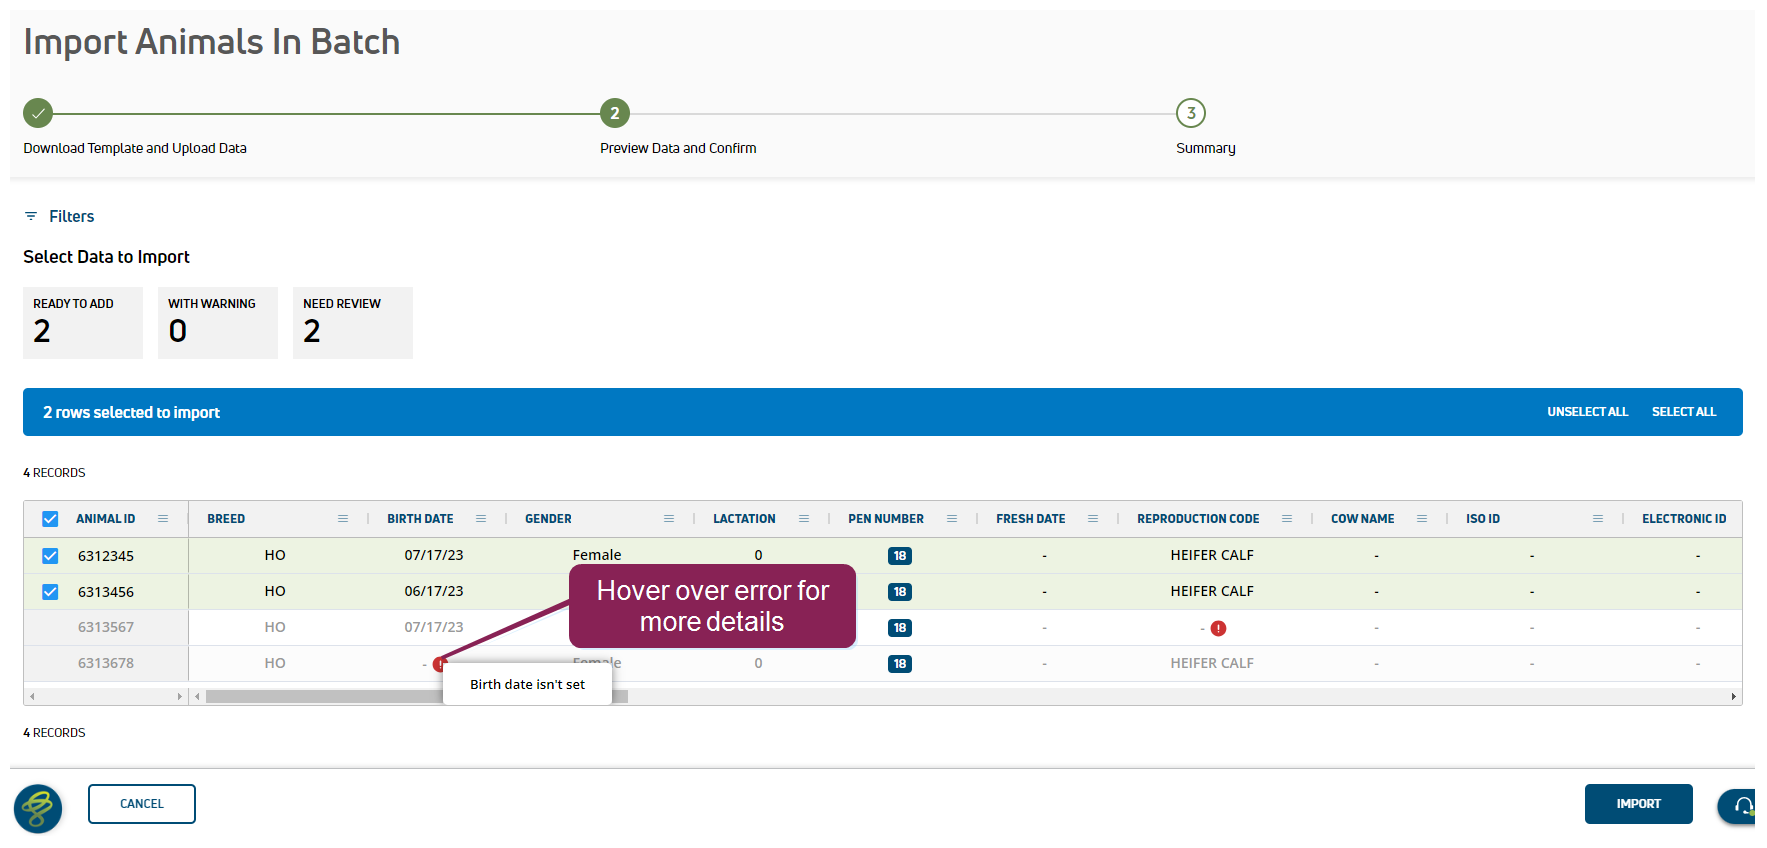This screenshot has width=1767, height=848.
Task: Click the green logo icon bottom-left
Action: [x=38, y=808]
